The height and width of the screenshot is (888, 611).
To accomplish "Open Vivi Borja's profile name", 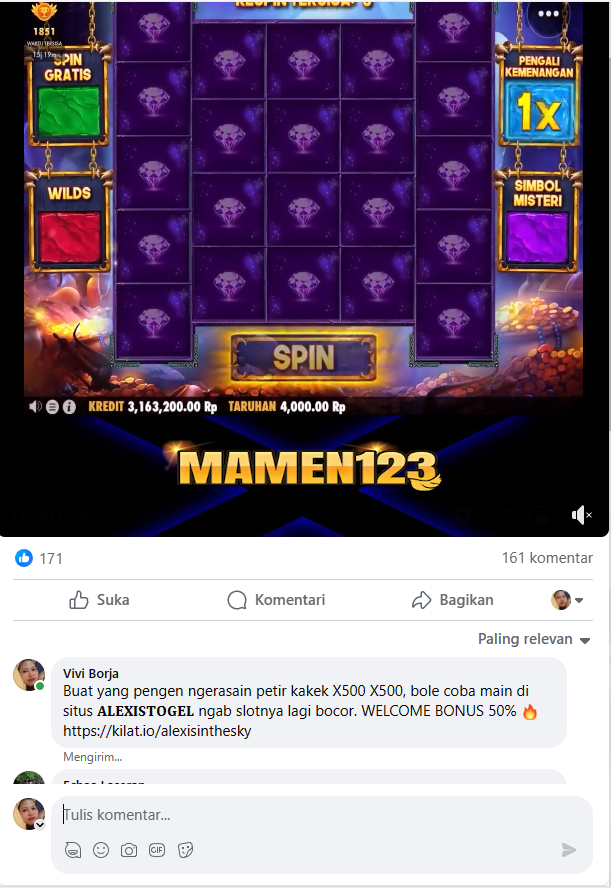I will (91, 673).
